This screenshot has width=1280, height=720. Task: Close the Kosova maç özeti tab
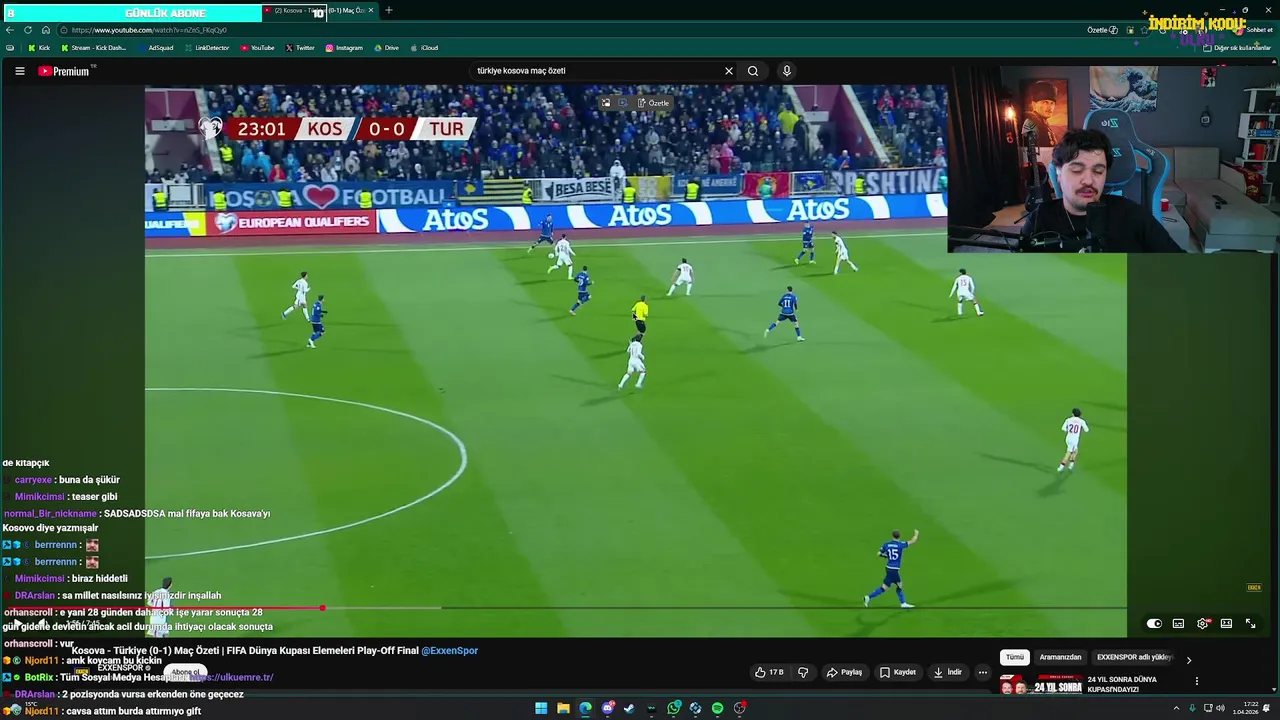click(x=371, y=10)
